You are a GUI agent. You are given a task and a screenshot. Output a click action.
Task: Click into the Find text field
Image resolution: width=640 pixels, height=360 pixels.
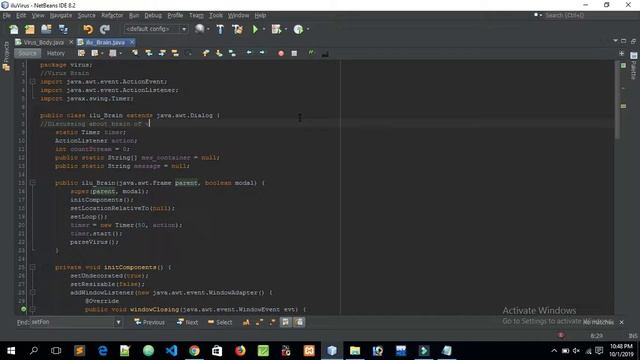point(72,322)
